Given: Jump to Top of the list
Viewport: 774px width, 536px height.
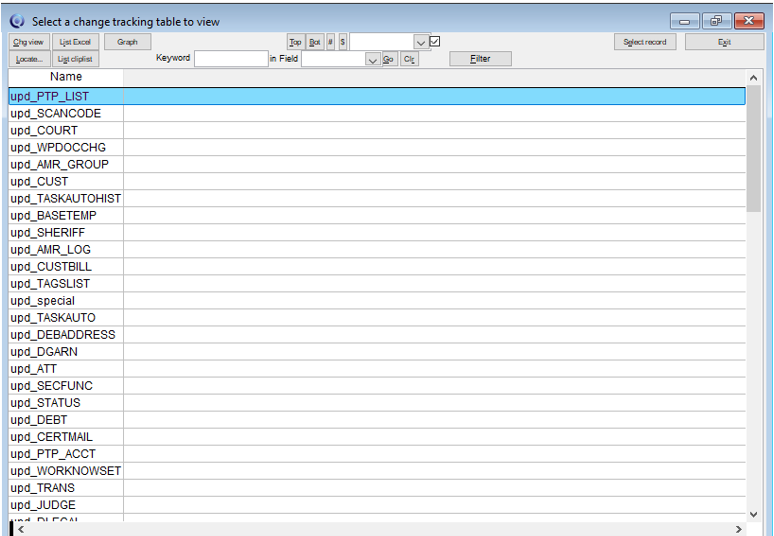Looking at the screenshot, I should [295, 42].
